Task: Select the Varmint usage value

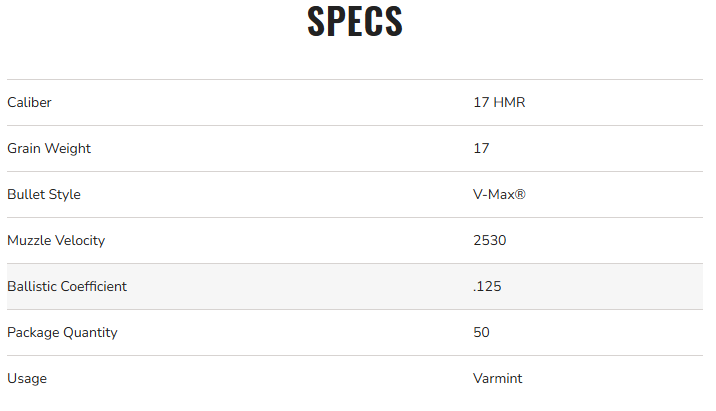Action: pos(498,378)
